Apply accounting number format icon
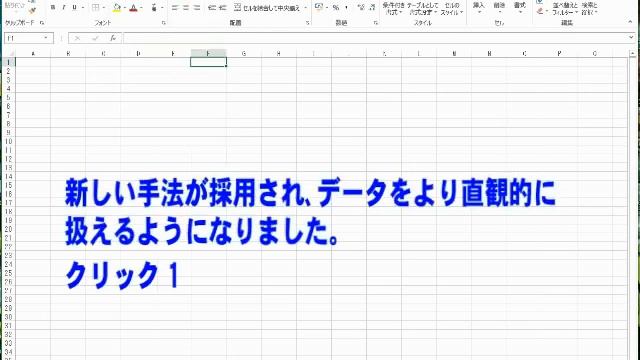The width and height of the screenshot is (640, 360). 319,7
